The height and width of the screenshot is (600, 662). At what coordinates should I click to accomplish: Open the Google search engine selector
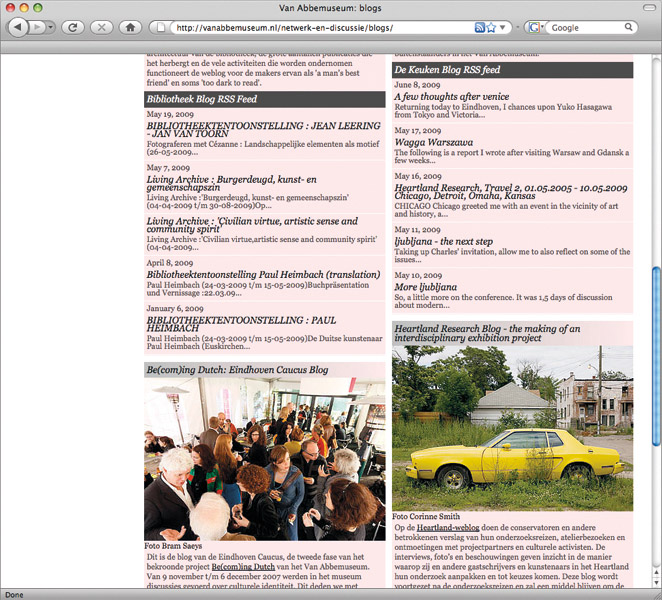[x=535, y=27]
